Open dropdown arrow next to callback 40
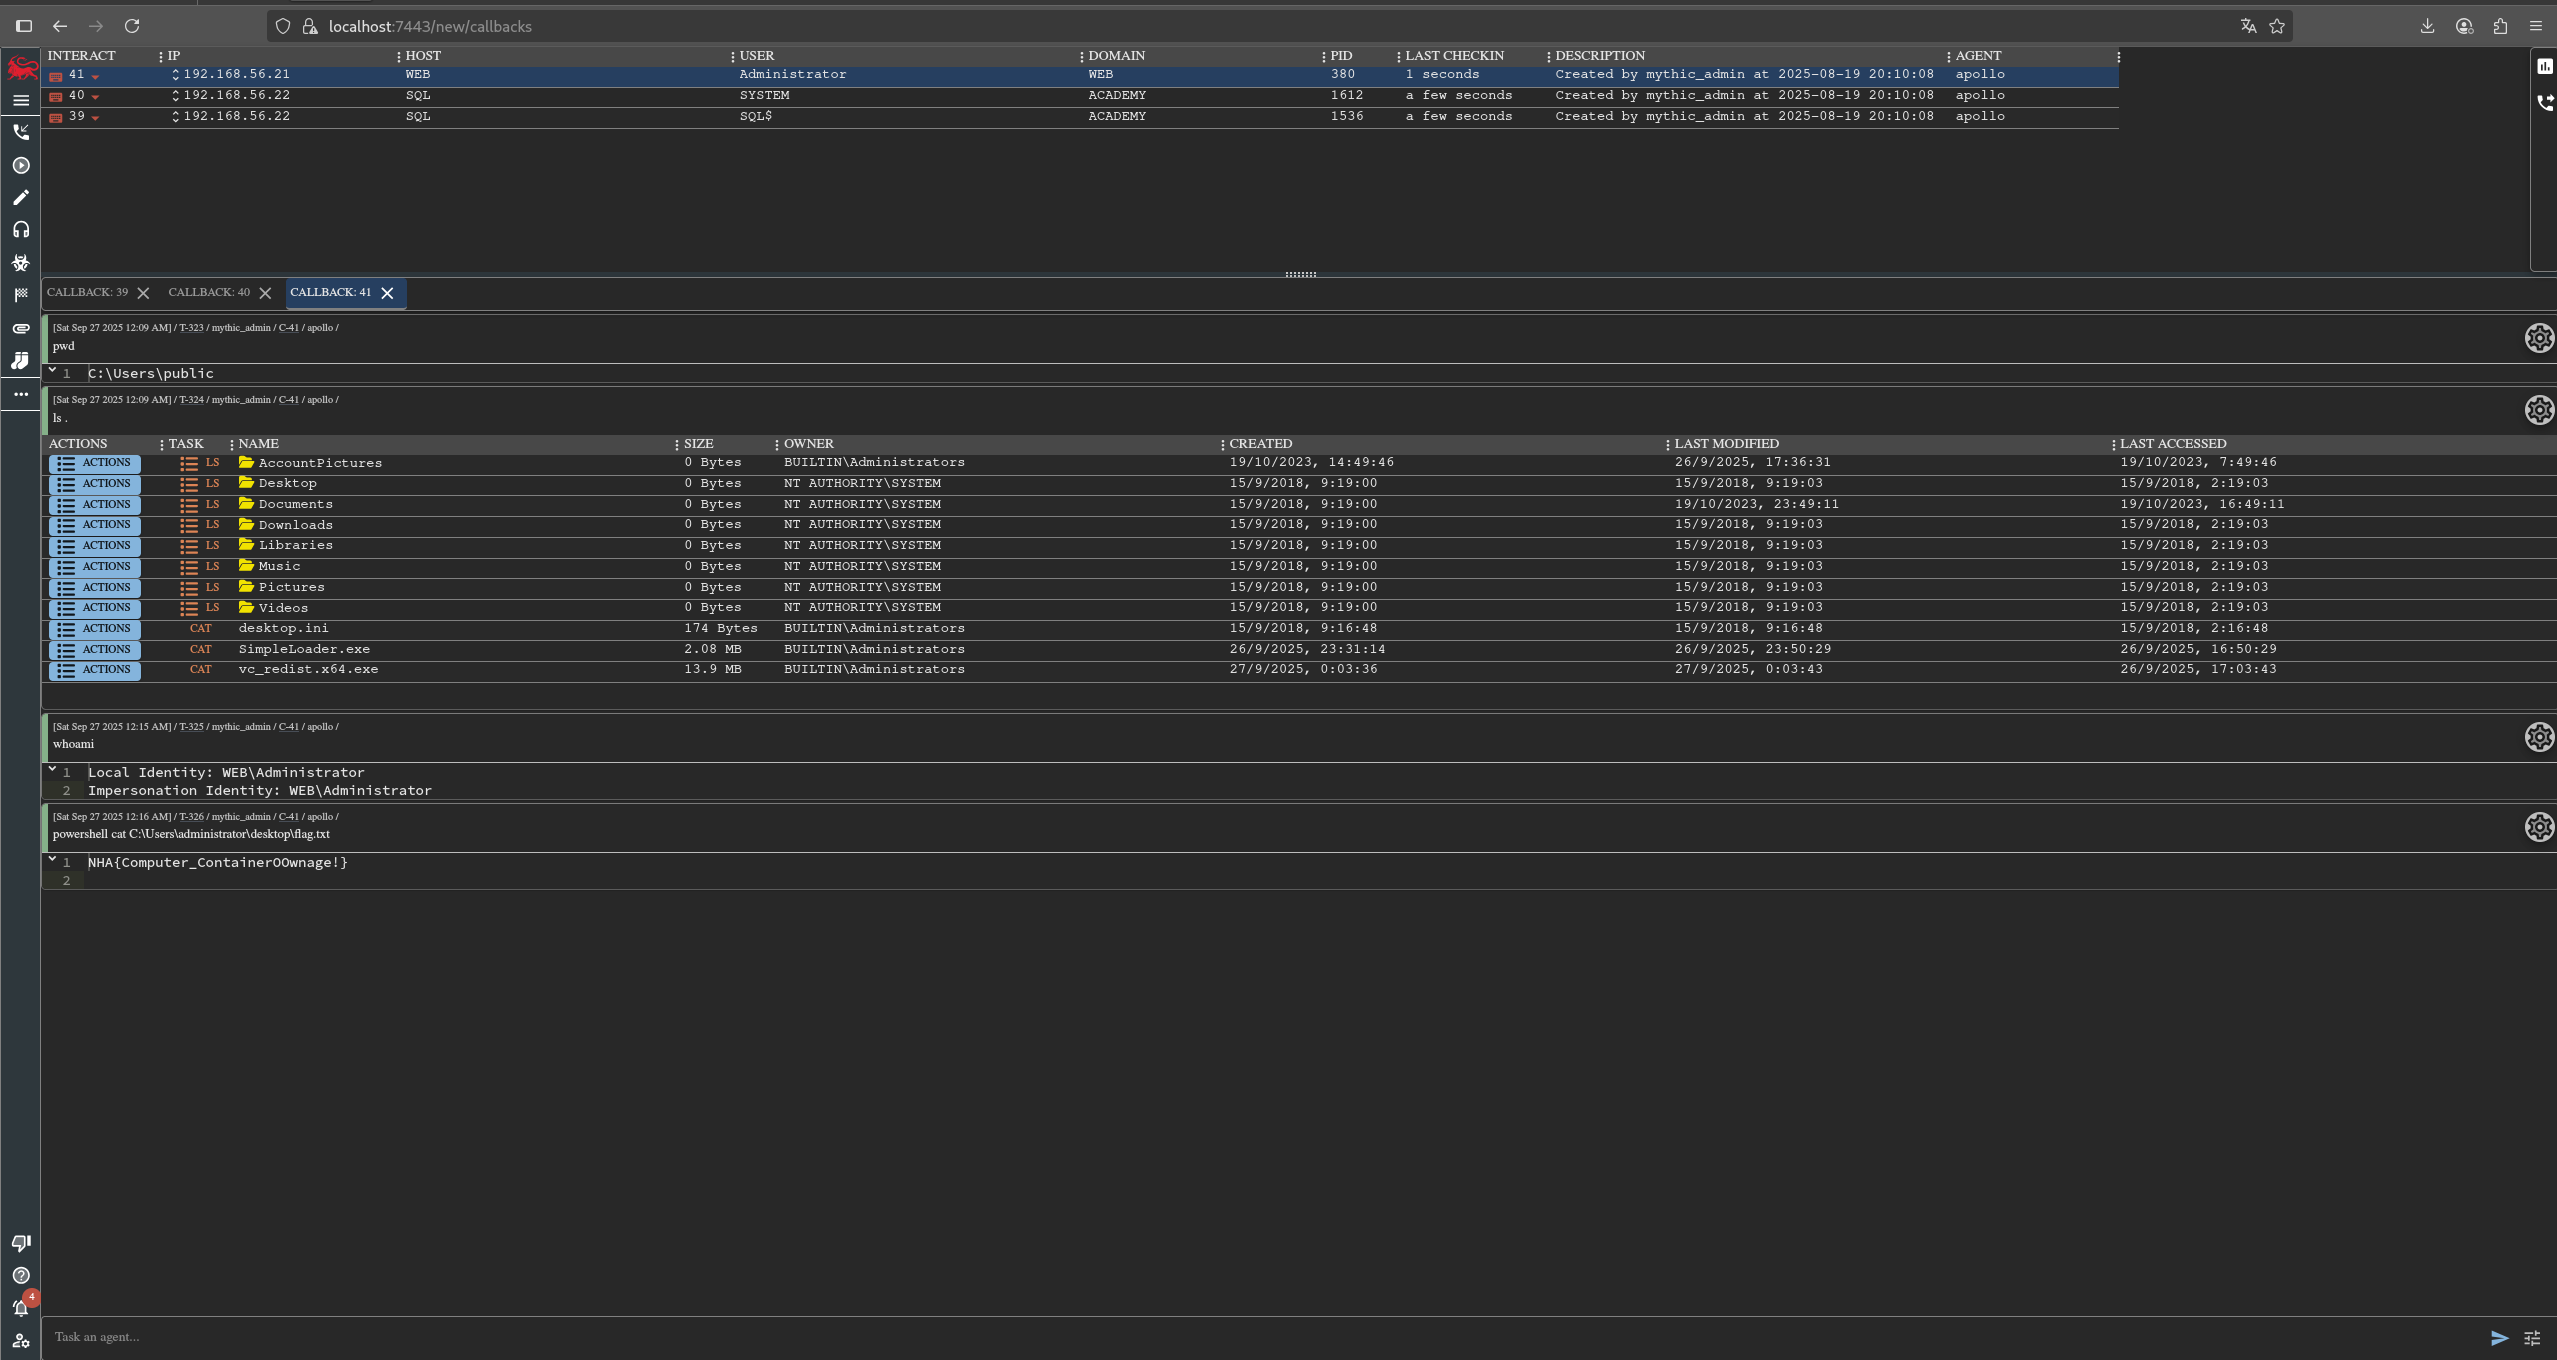 (96, 97)
